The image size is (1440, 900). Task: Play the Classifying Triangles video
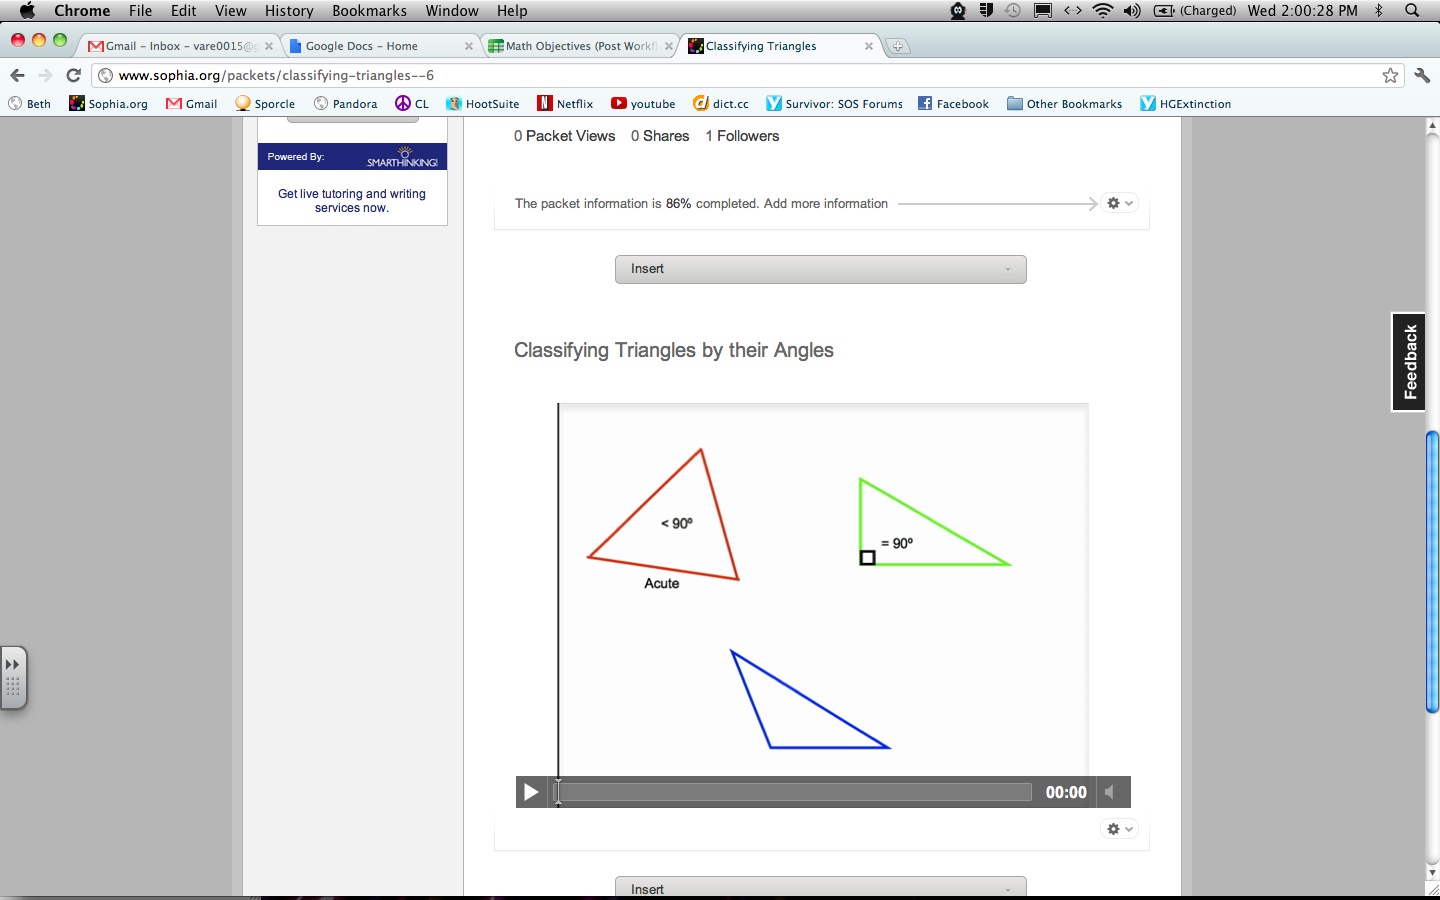[531, 792]
